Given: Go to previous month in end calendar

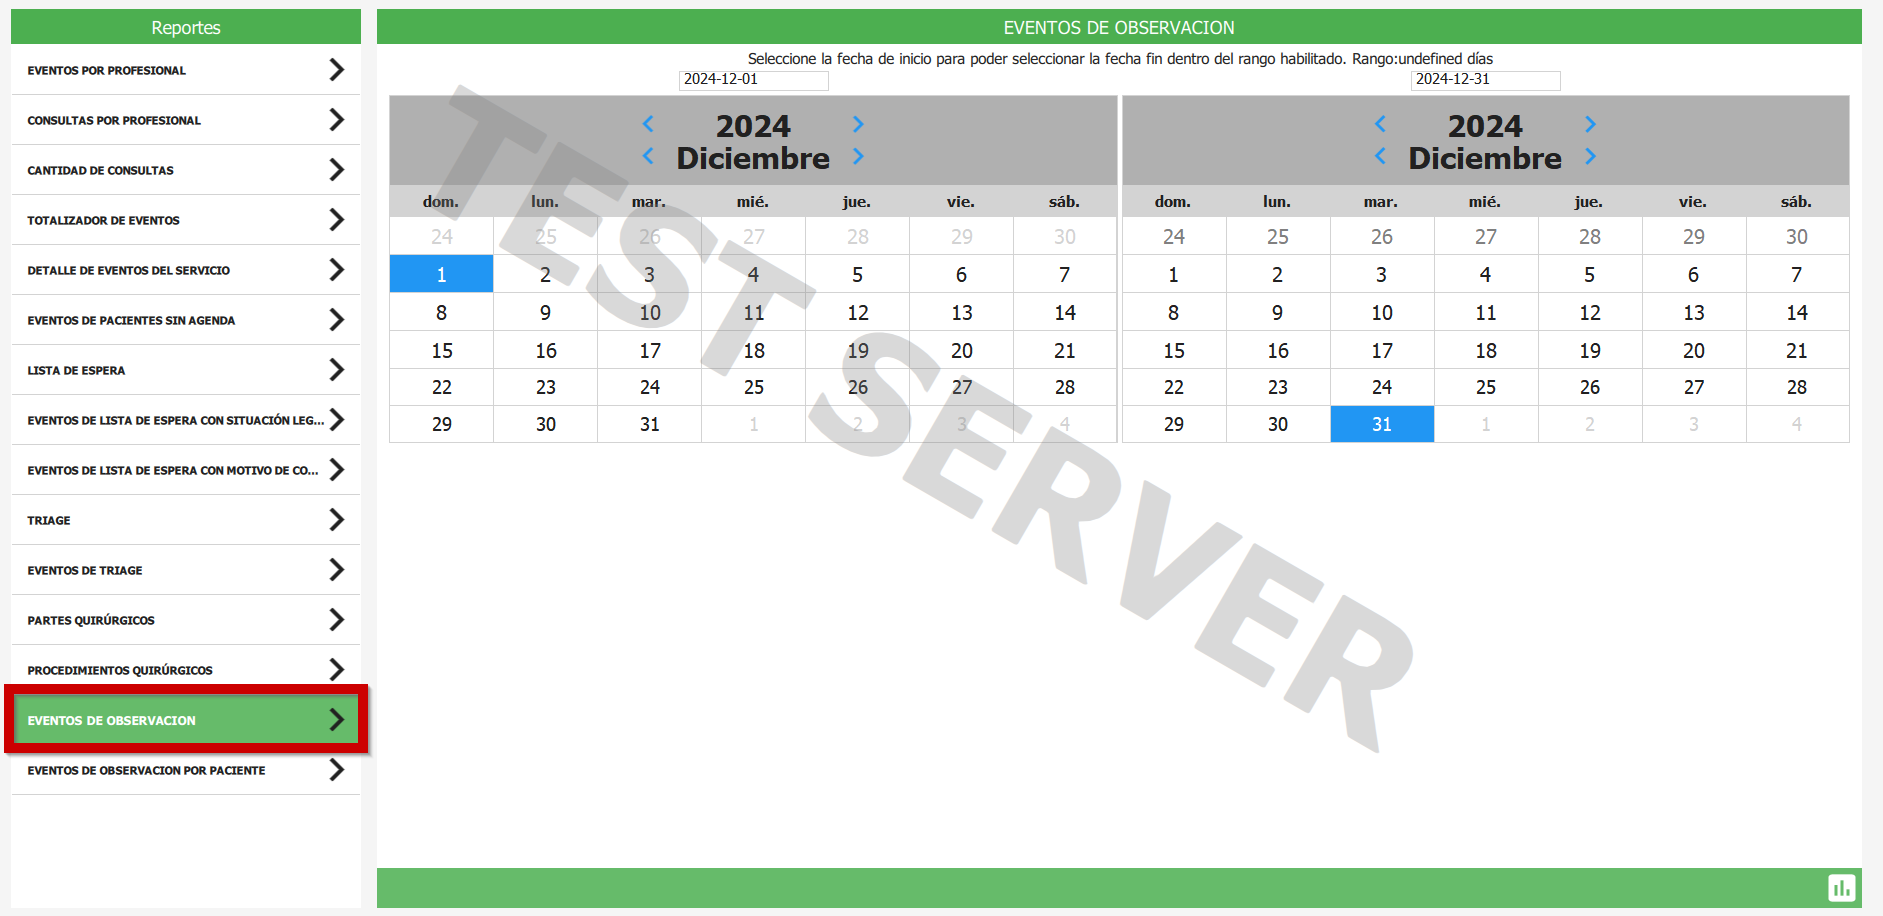Looking at the screenshot, I should click(1380, 157).
